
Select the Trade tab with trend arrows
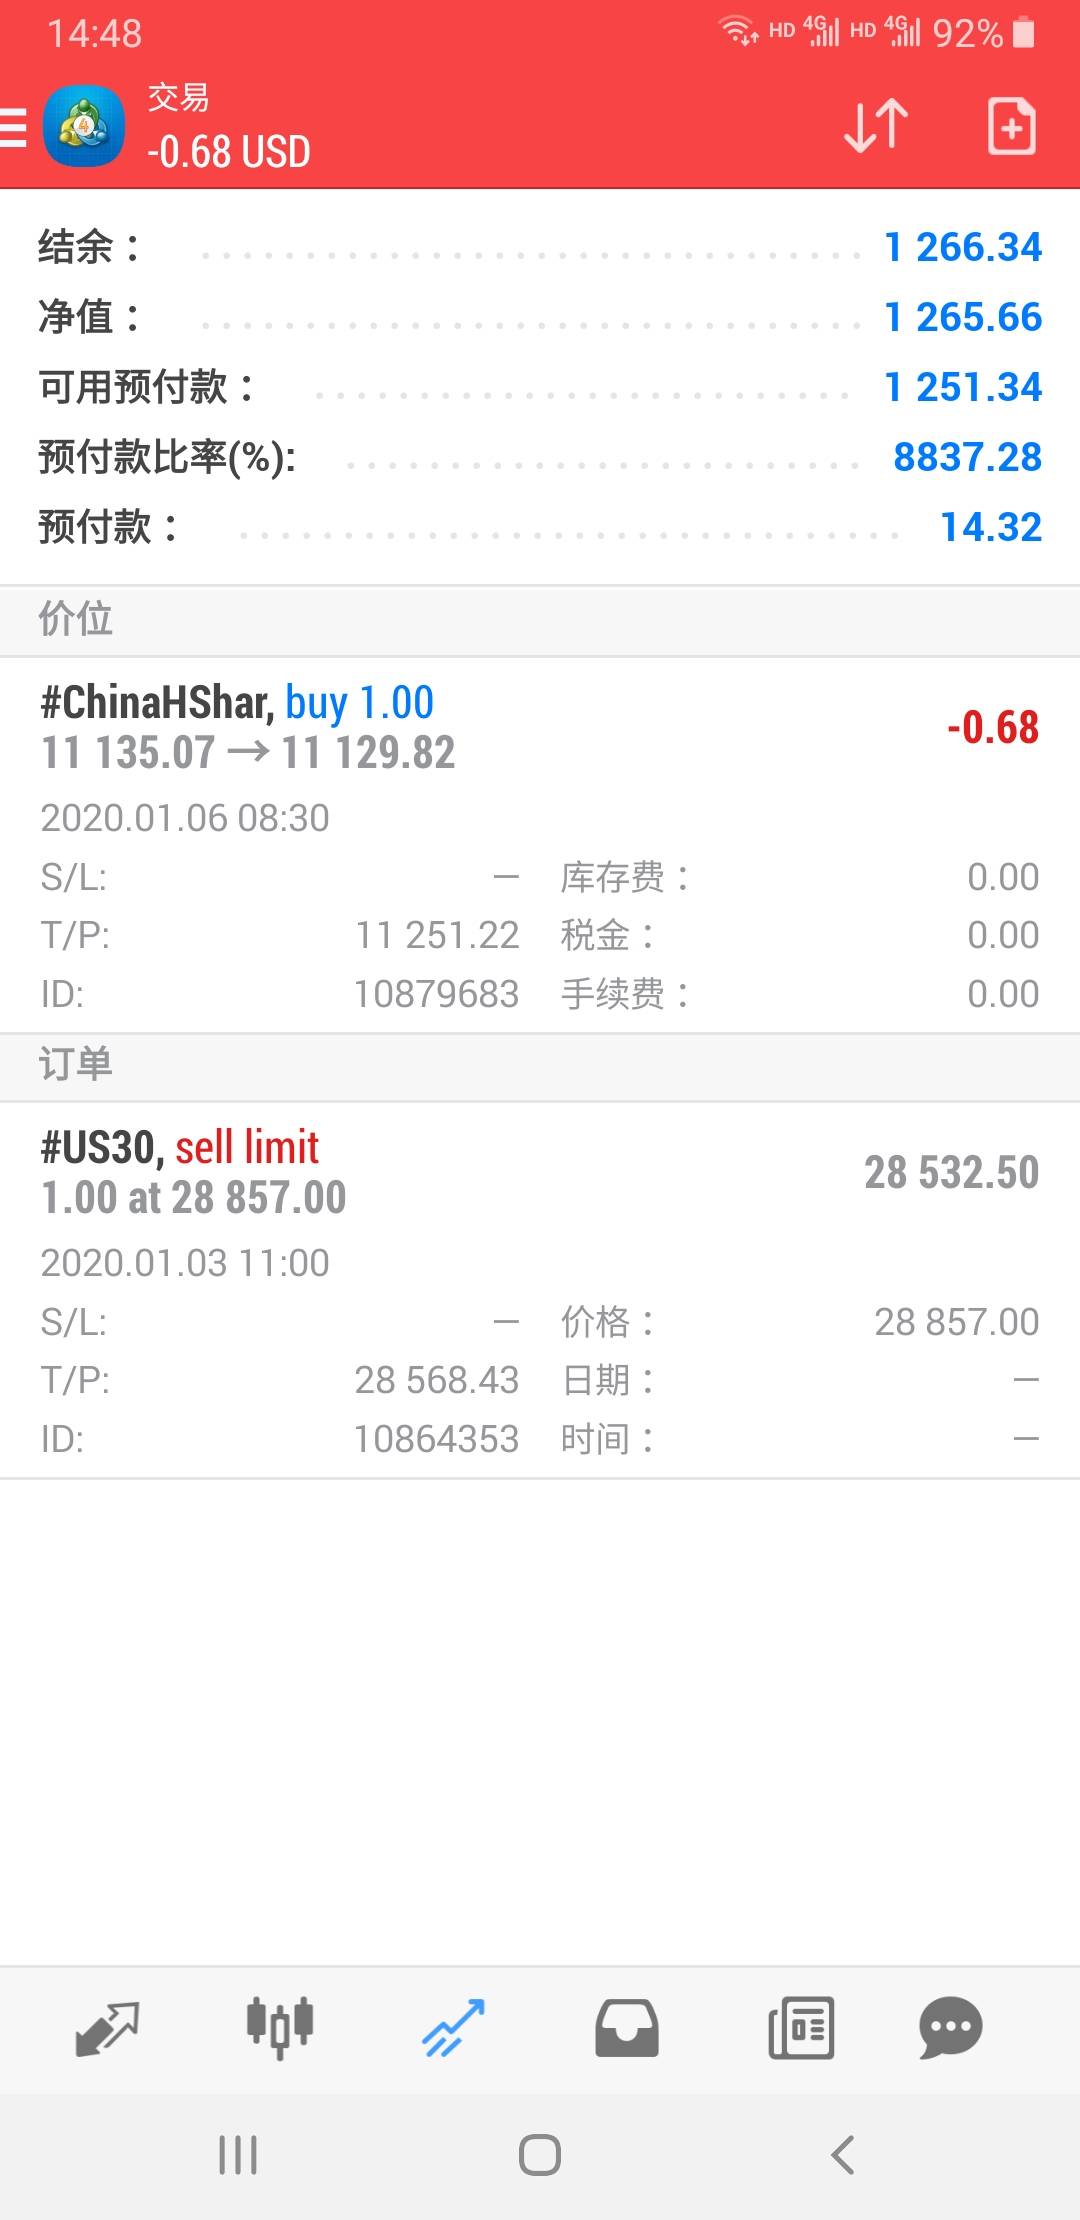[453, 2028]
